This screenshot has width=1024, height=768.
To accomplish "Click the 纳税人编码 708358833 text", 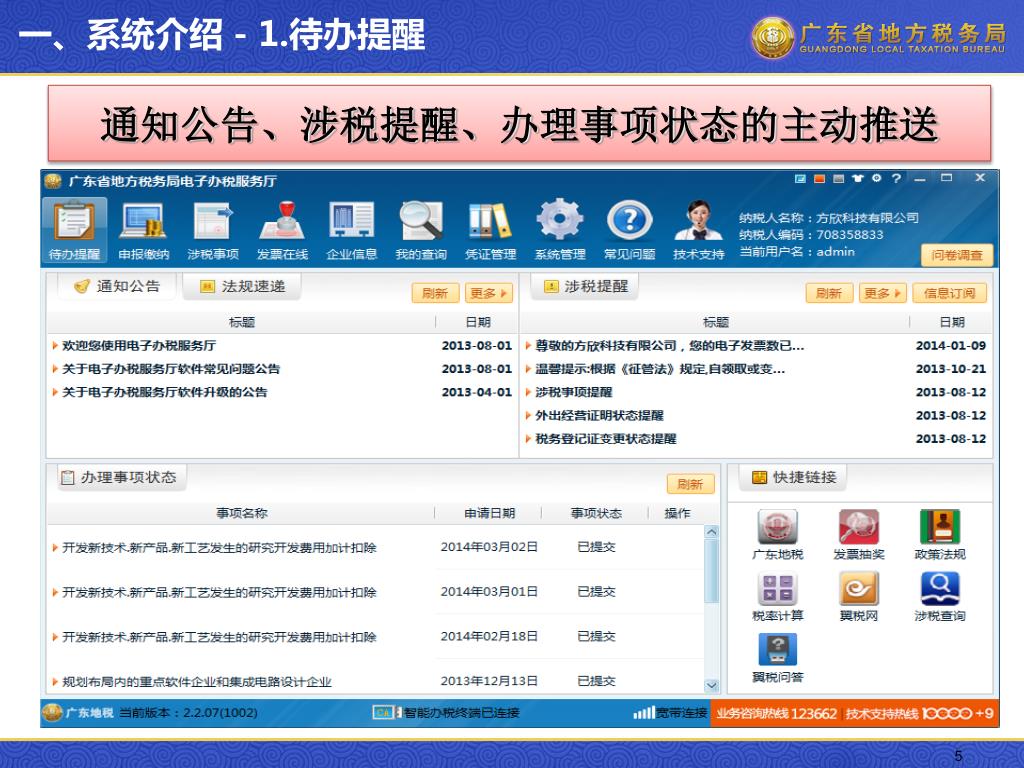I will click(811, 234).
